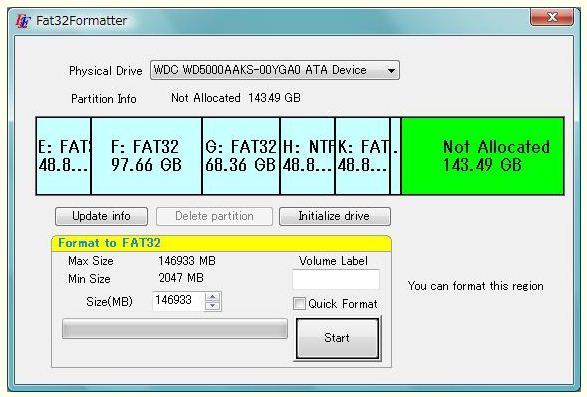Select the tiny unlabeled partition sliver

coord(395,156)
